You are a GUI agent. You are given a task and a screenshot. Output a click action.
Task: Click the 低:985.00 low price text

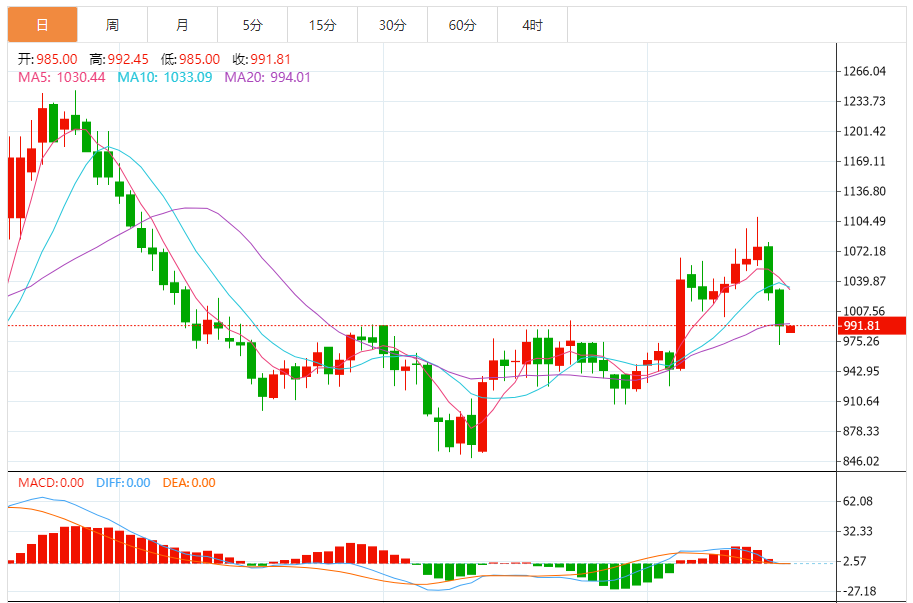[x=190, y=59]
